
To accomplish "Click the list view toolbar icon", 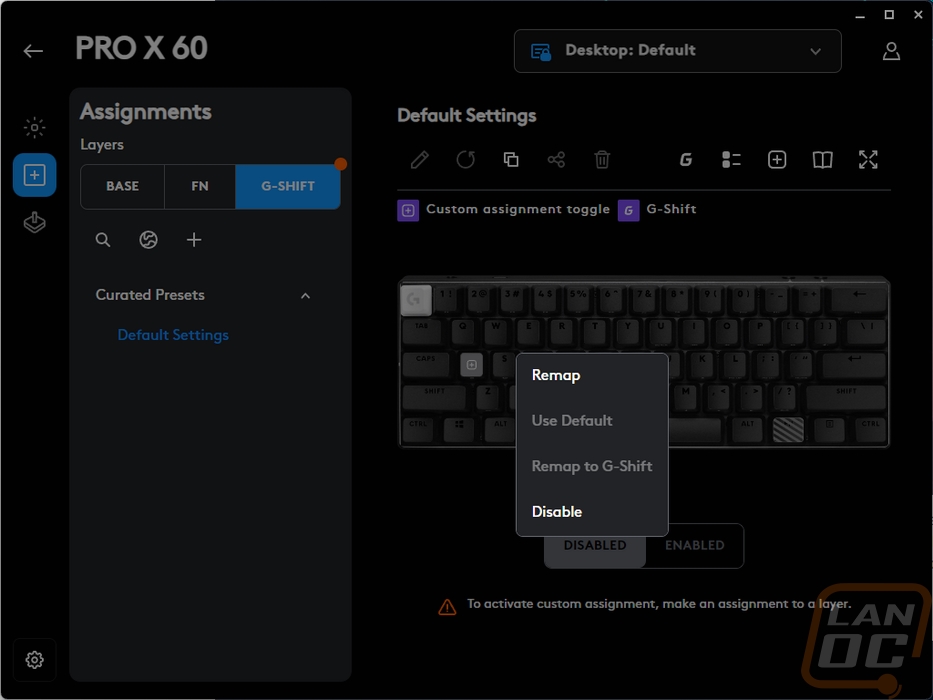I will (x=731, y=160).
